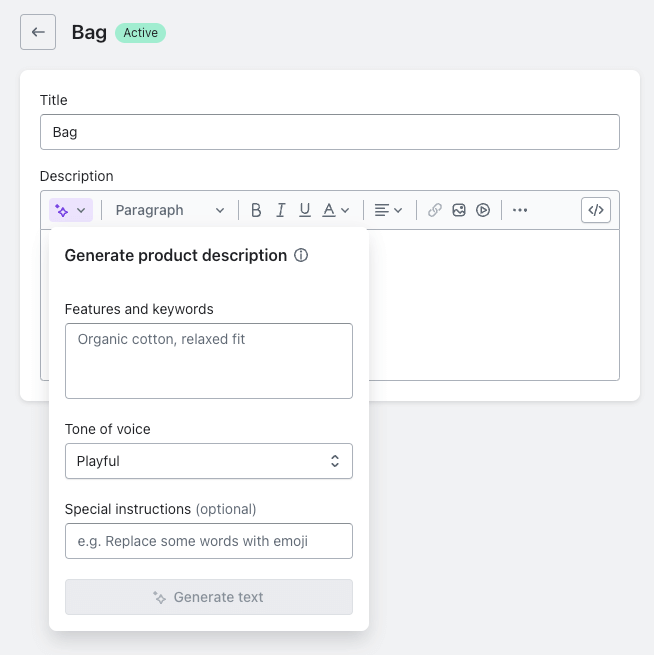Open the Paragraph style dropdown
The image size is (654, 655).
point(169,210)
